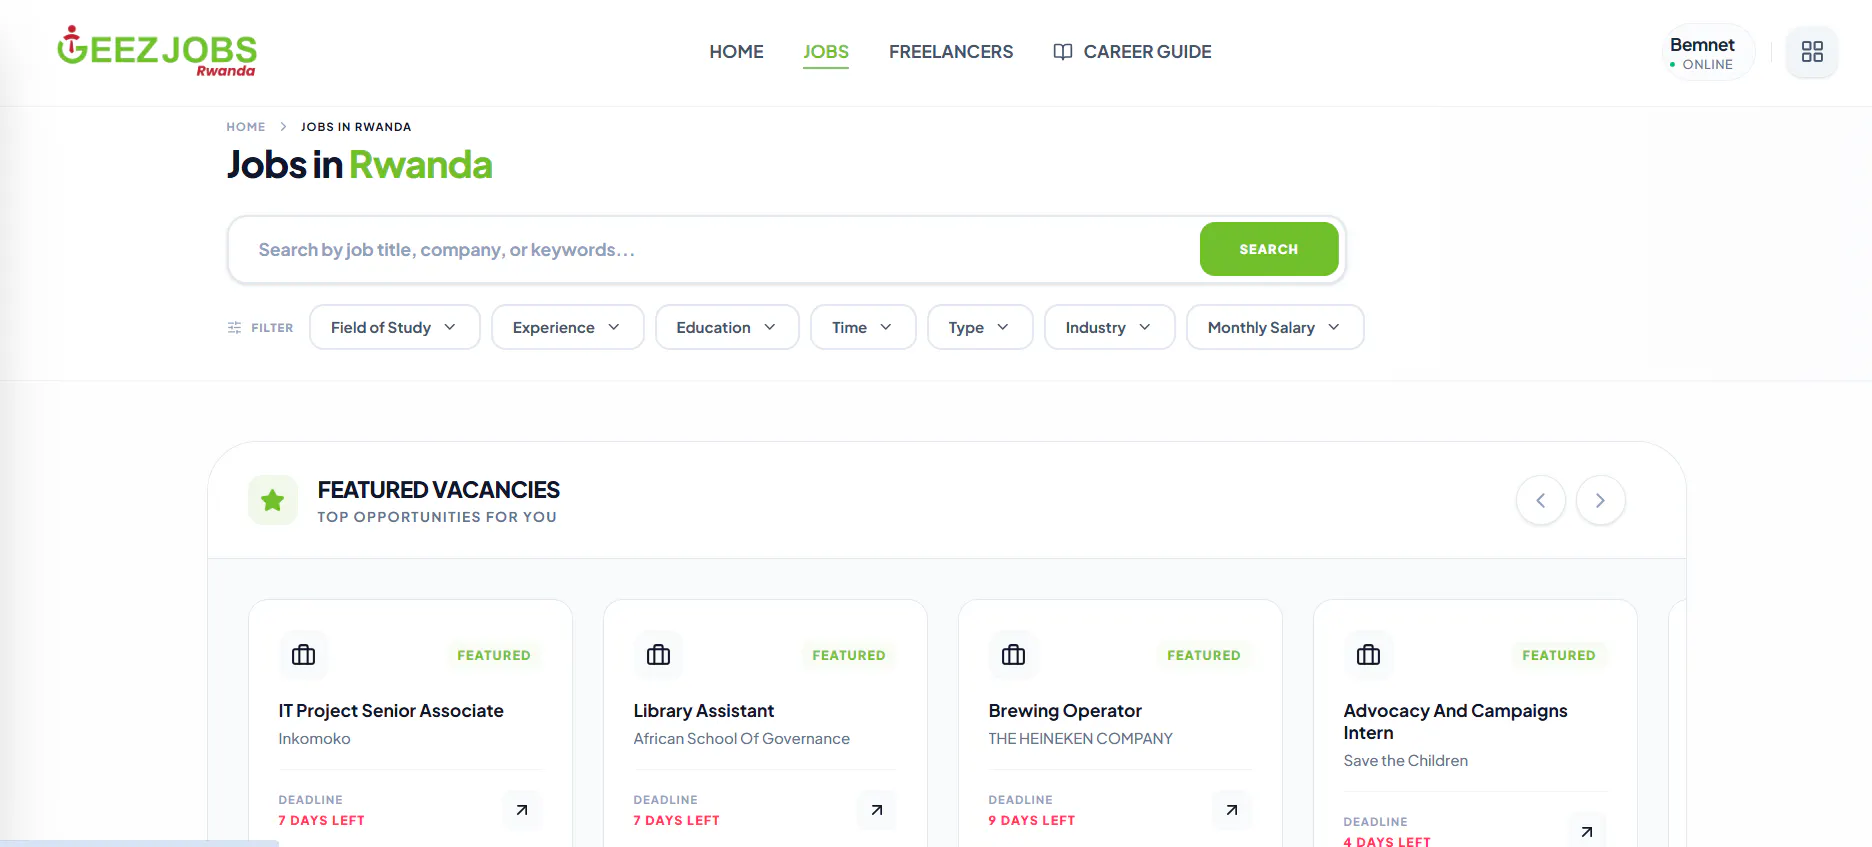The width and height of the screenshot is (1872, 847).
Task: Click the Featured badge on Brewing Operator
Action: [1204, 655]
